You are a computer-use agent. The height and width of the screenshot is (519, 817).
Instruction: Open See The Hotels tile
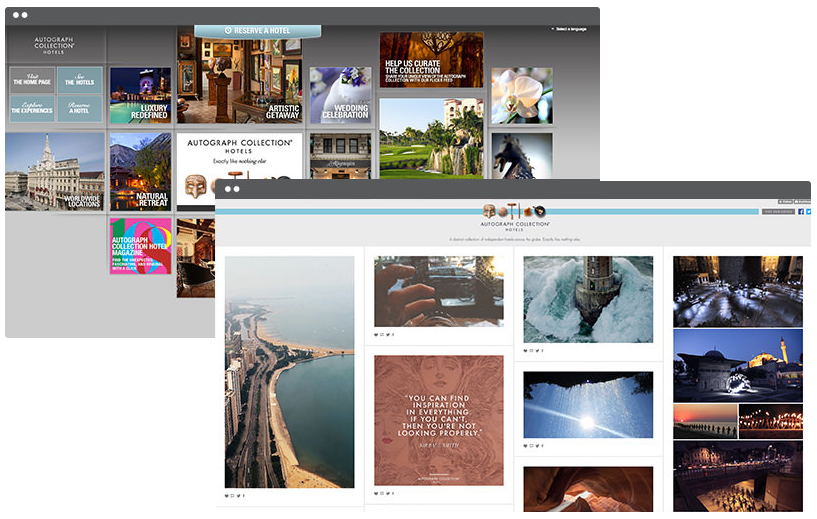80,80
